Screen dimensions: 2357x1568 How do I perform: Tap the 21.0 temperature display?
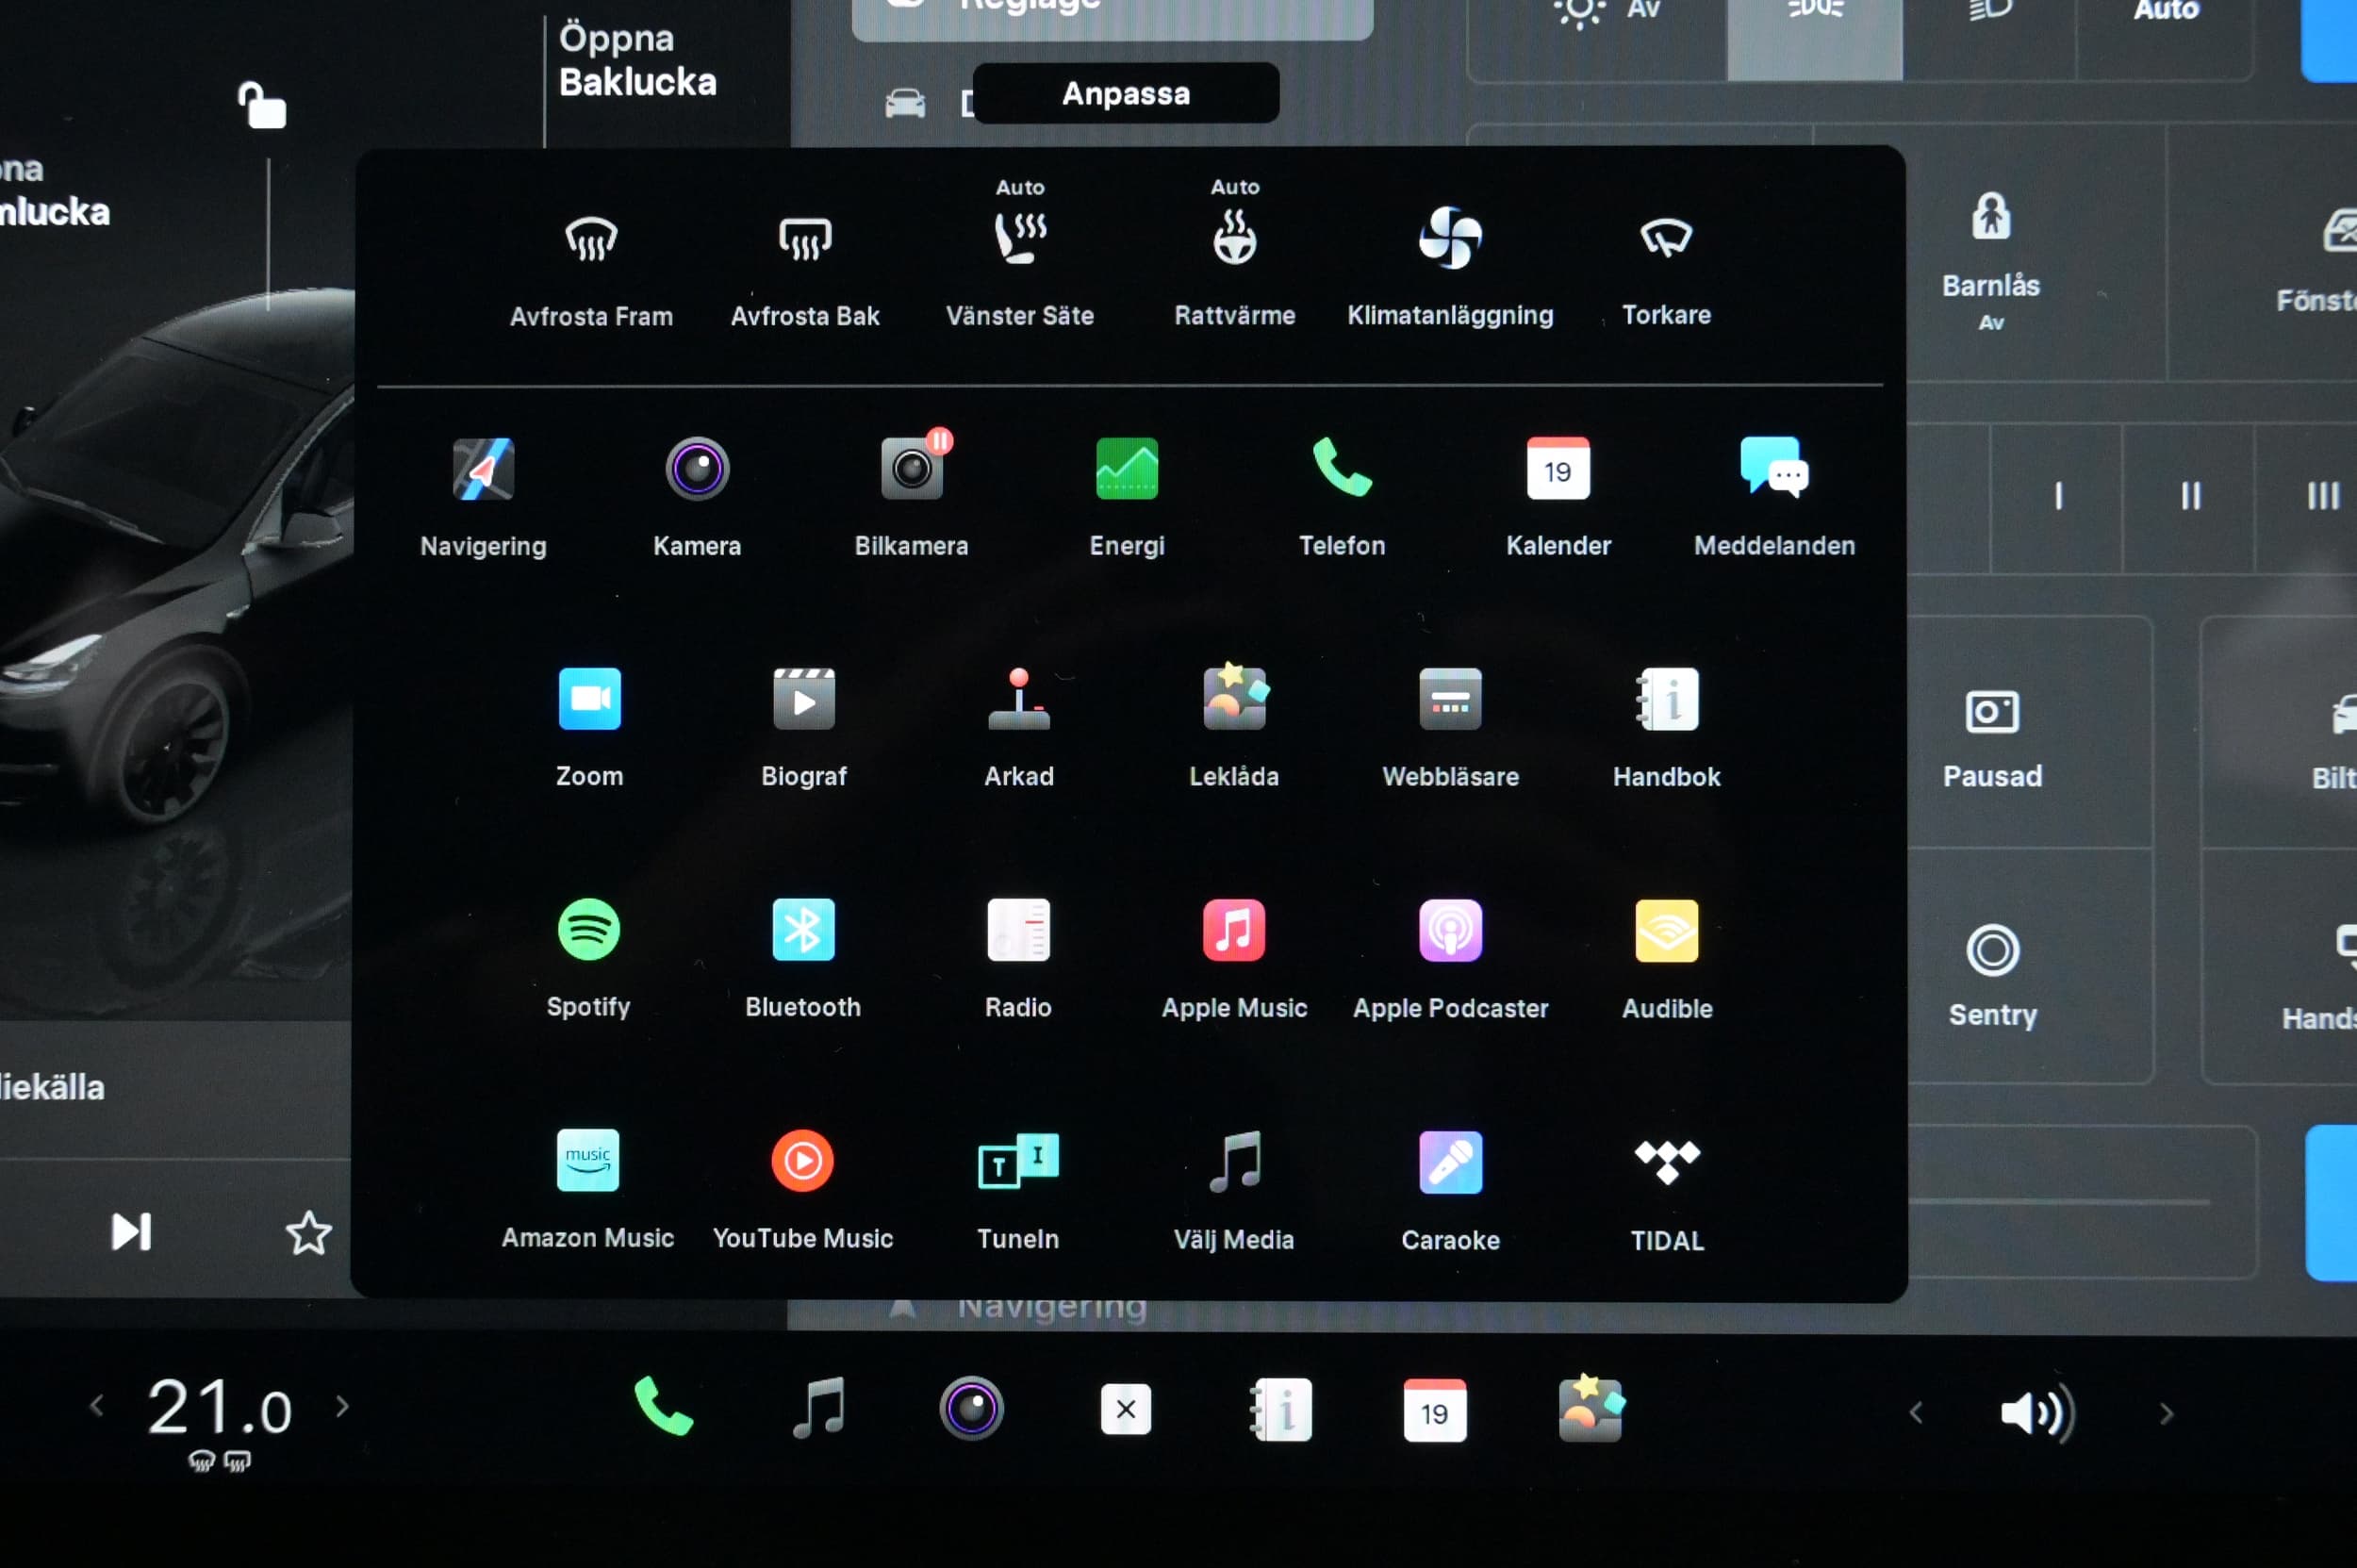click(x=220, y=1408)
